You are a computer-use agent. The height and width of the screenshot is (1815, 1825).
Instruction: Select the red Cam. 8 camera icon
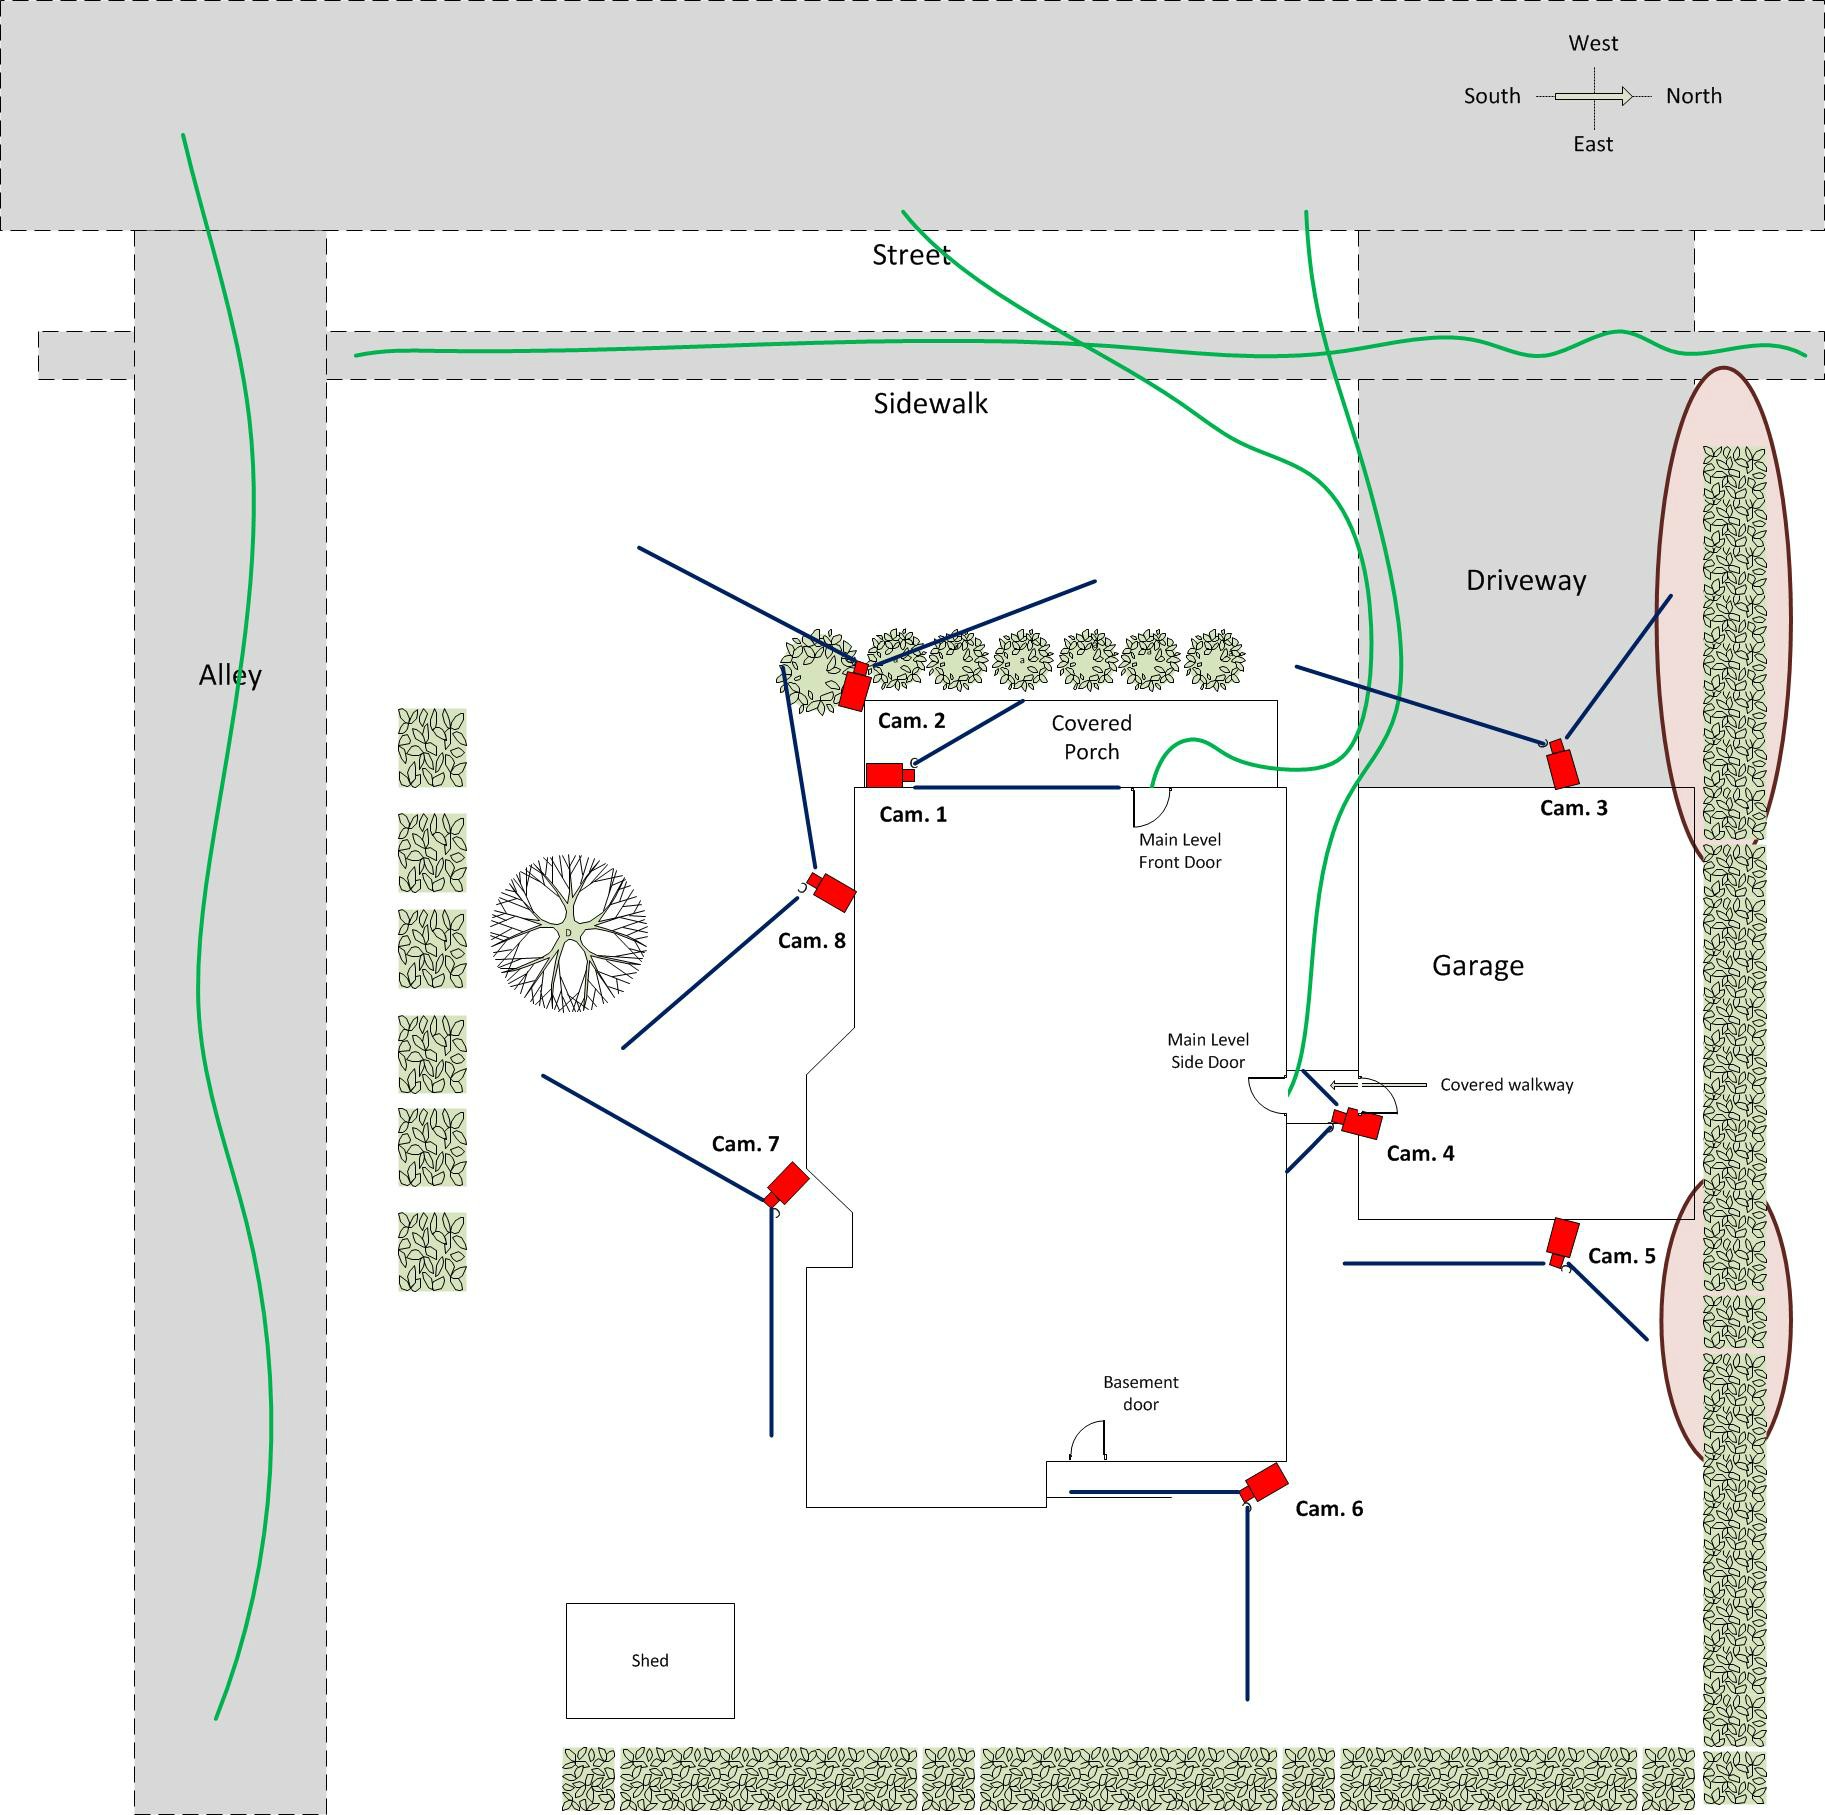(831, 891)
